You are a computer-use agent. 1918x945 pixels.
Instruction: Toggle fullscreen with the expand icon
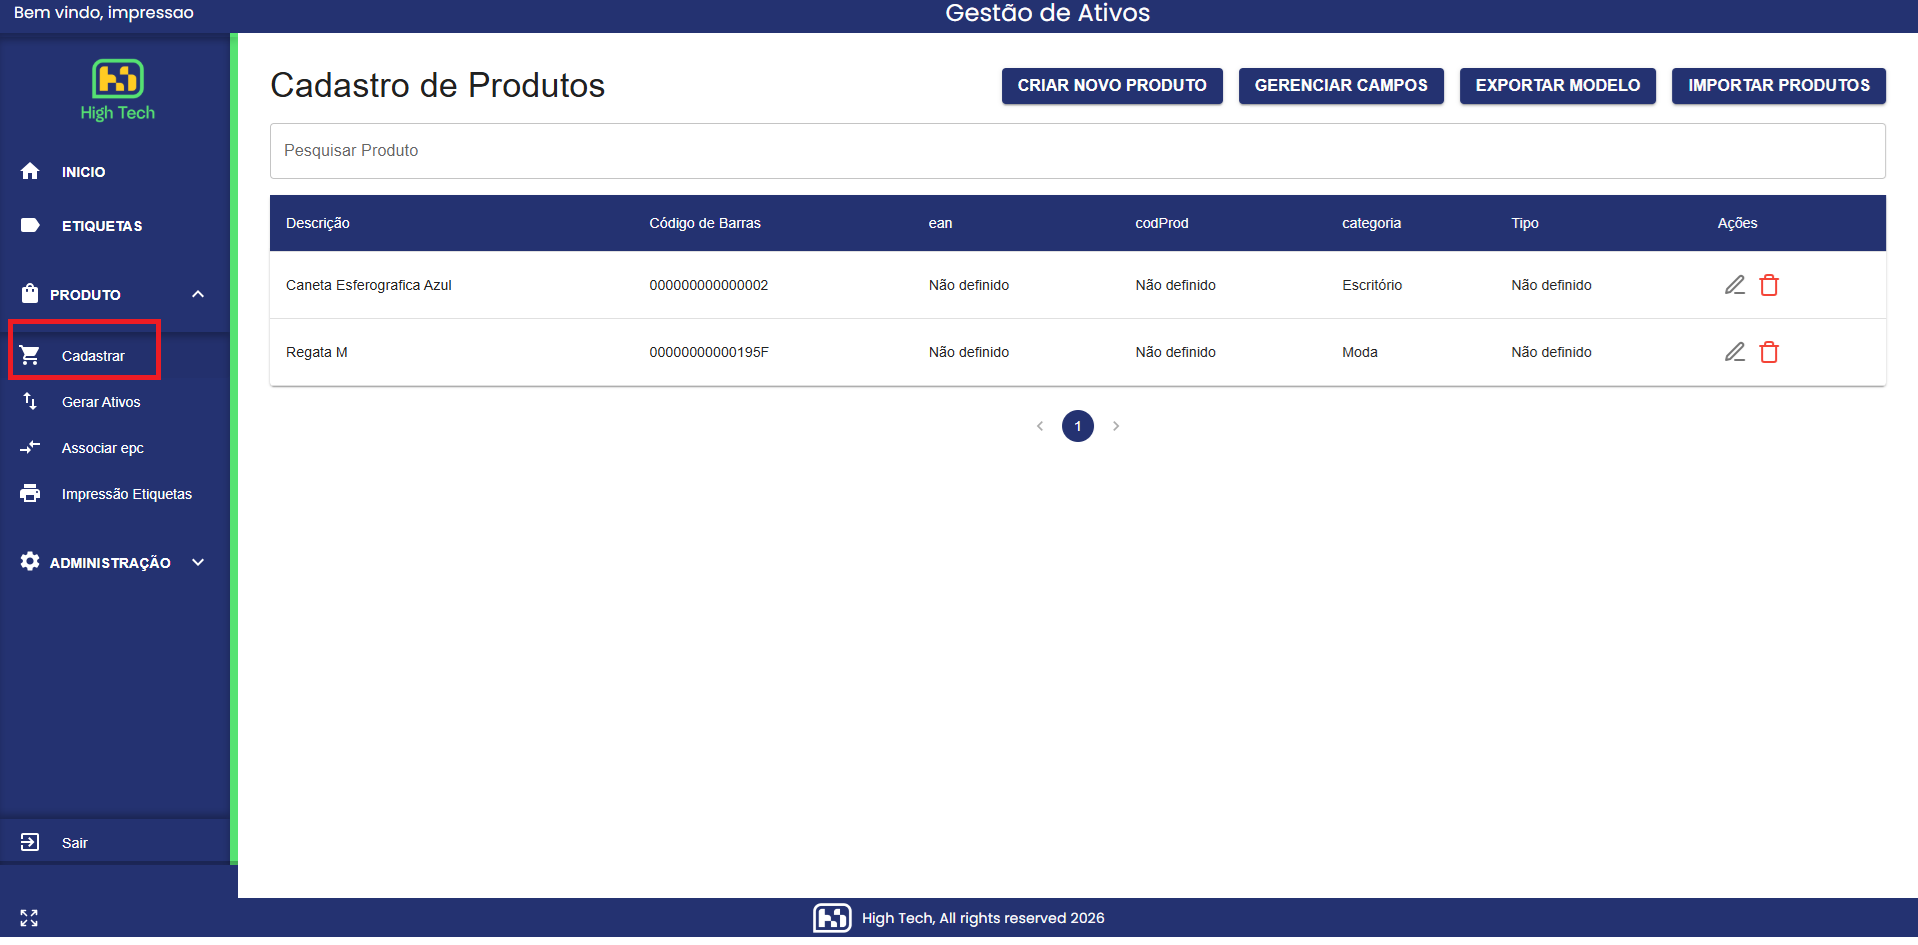point(29,918)
